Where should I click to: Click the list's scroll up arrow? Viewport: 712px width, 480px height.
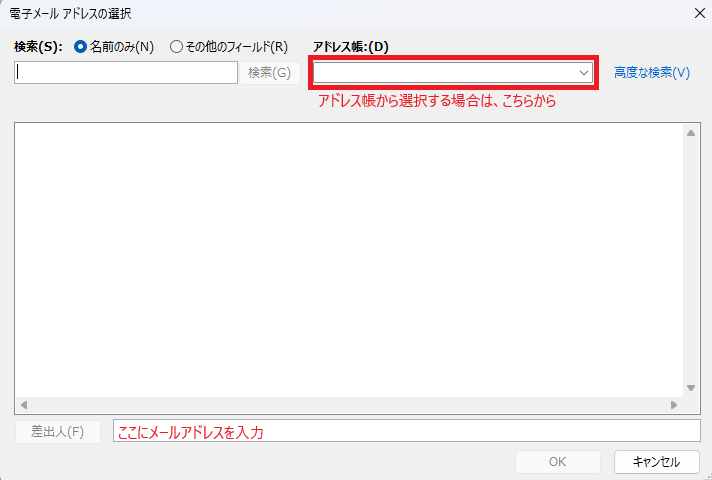click(x=690, y=132)
